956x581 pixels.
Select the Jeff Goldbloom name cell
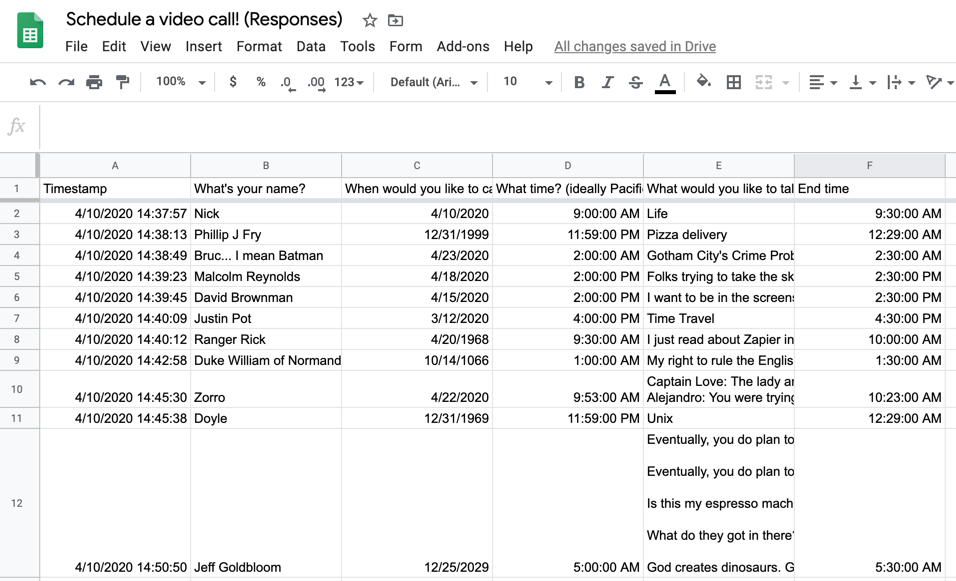click(x=266, y=503)
